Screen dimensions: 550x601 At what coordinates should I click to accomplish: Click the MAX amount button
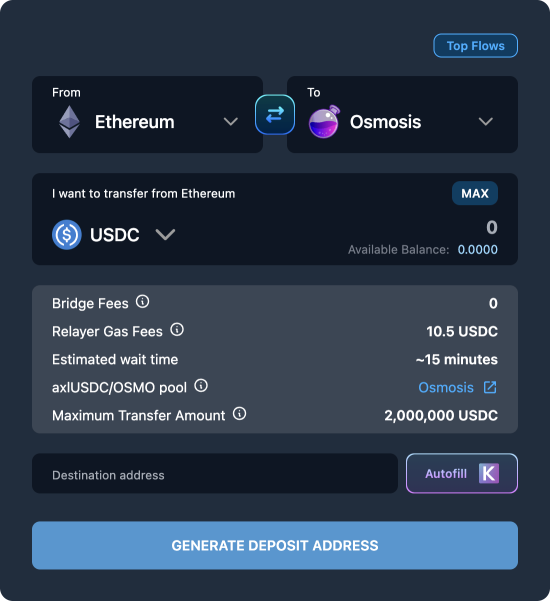pos(475,193)
